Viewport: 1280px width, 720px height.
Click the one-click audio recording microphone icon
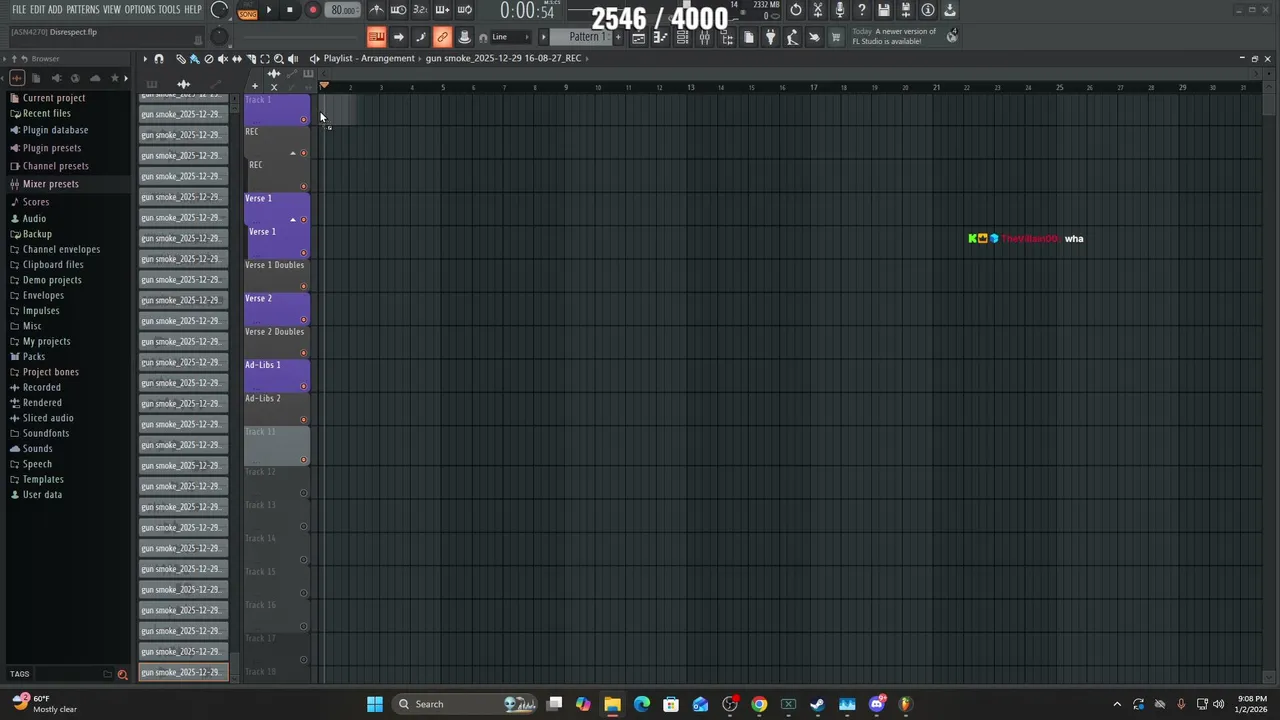[x=840, y=10]
